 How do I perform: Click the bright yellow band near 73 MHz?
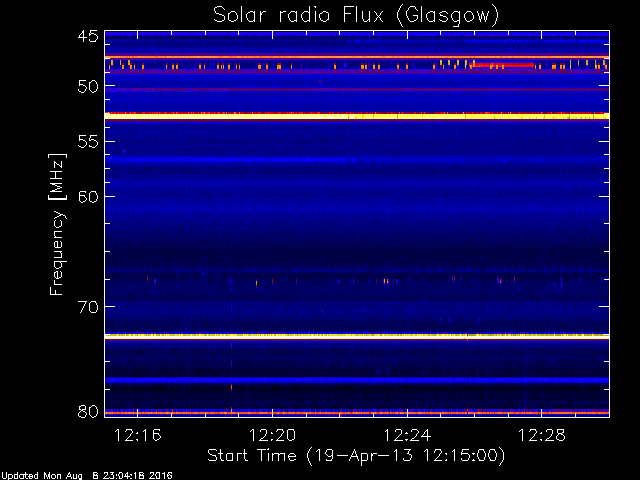[x=357, y=337]
